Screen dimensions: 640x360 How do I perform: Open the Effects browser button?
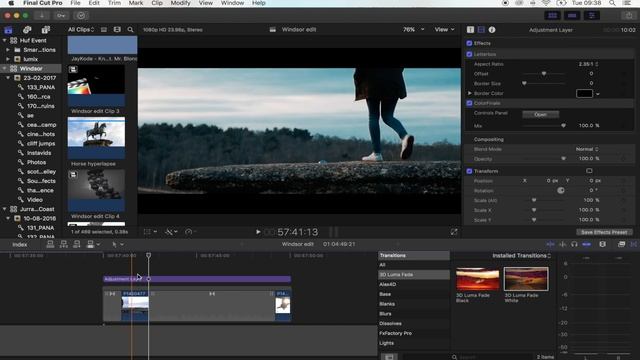[621, 244]
